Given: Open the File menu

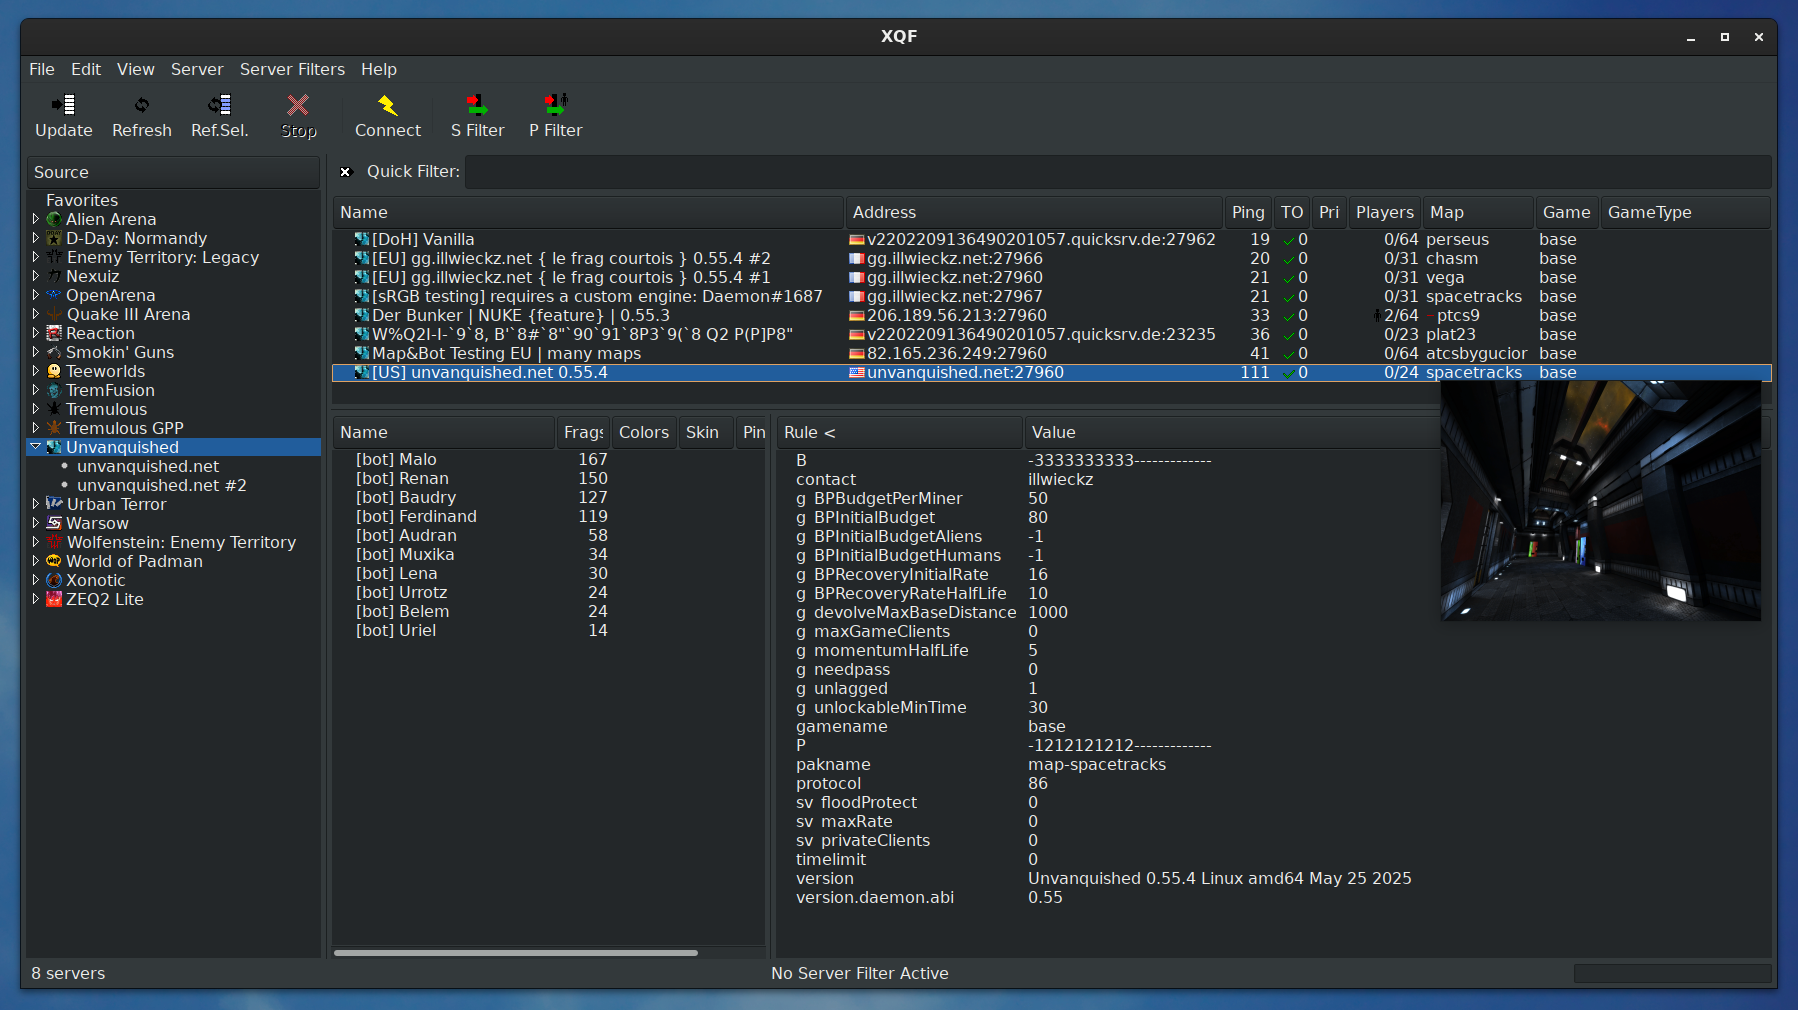Looking at the screenshot, I should (x=42, y=69).
